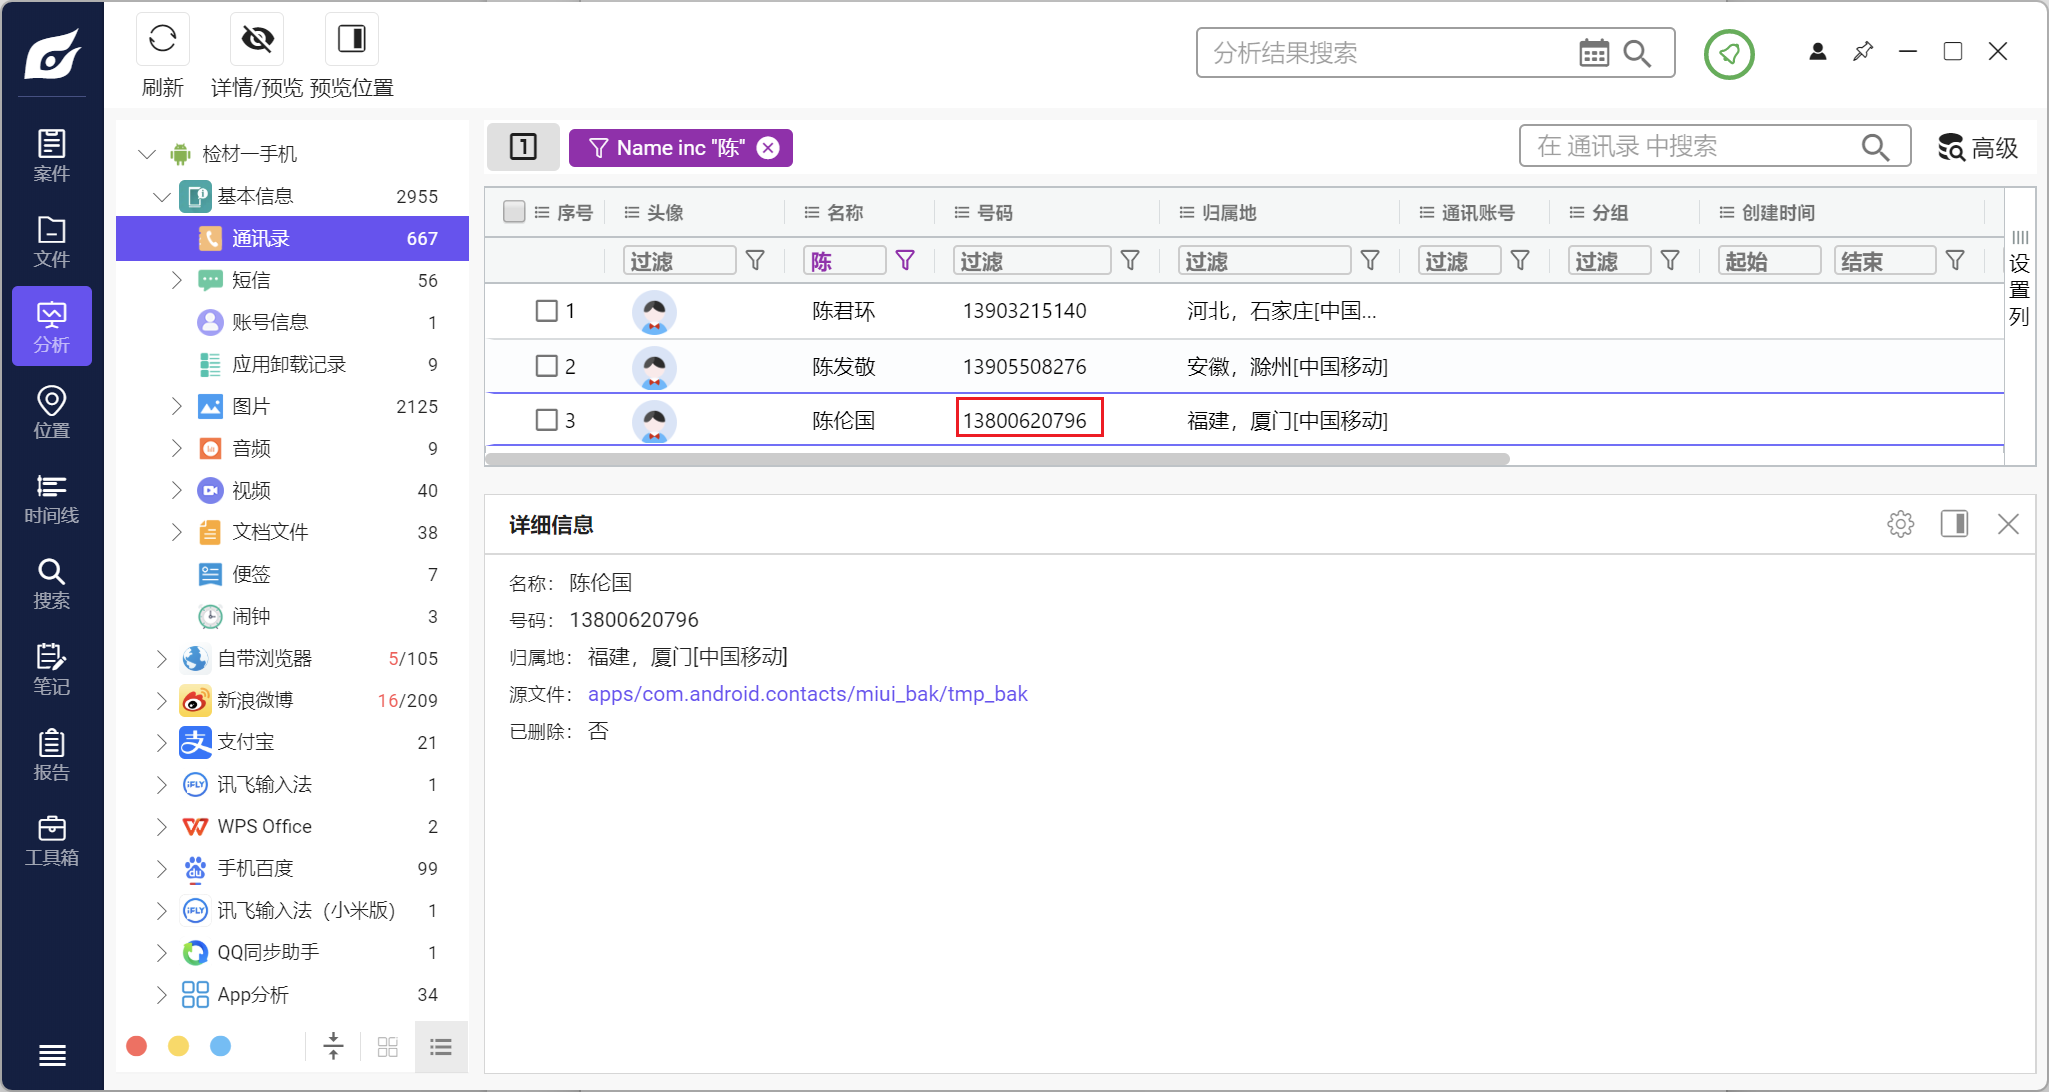The width and height of the screenshot is (2049, 1092).
Task: Click the 名称 column filter funnel
Action: coord(905,261)
